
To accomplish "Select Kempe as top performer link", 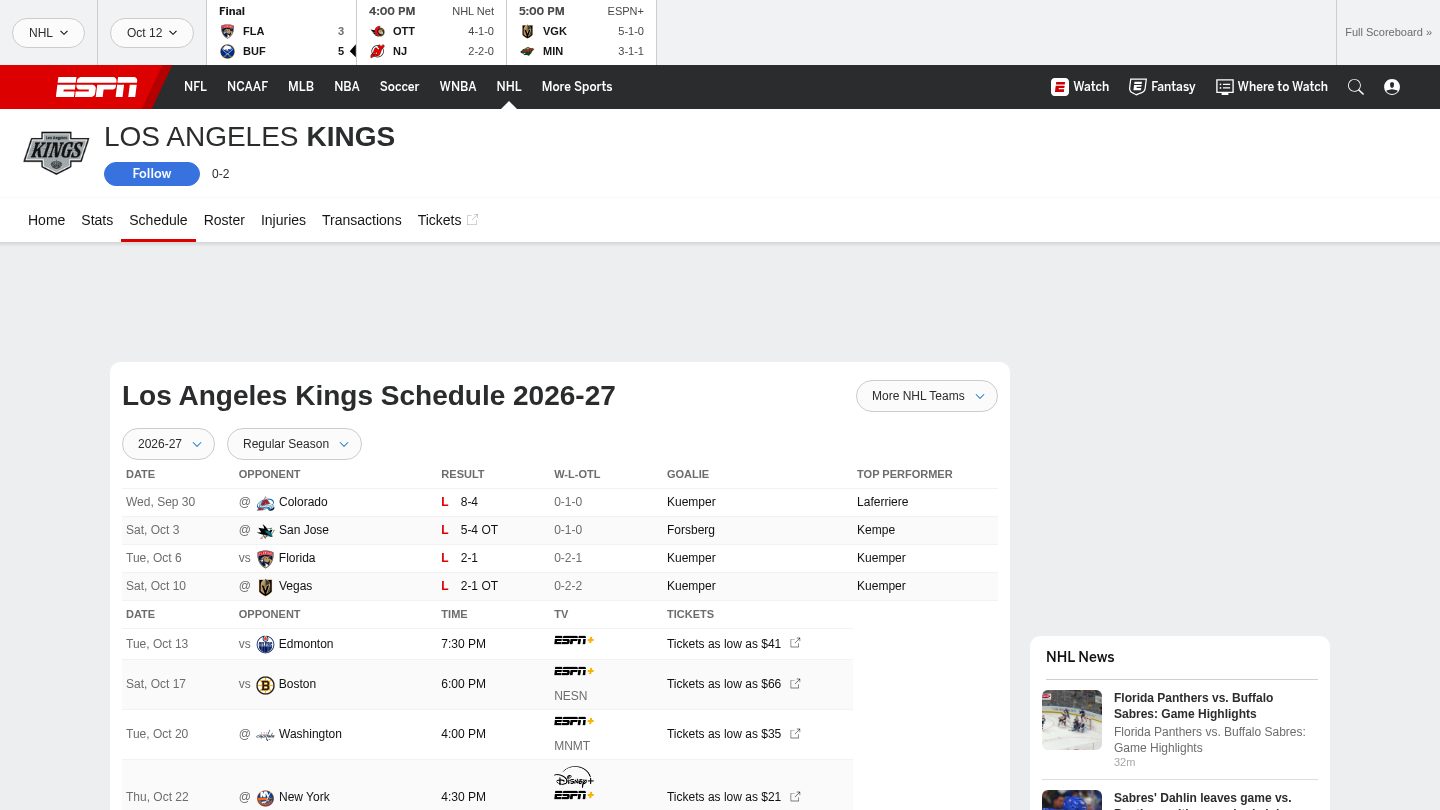I will (x=876, y=530).
